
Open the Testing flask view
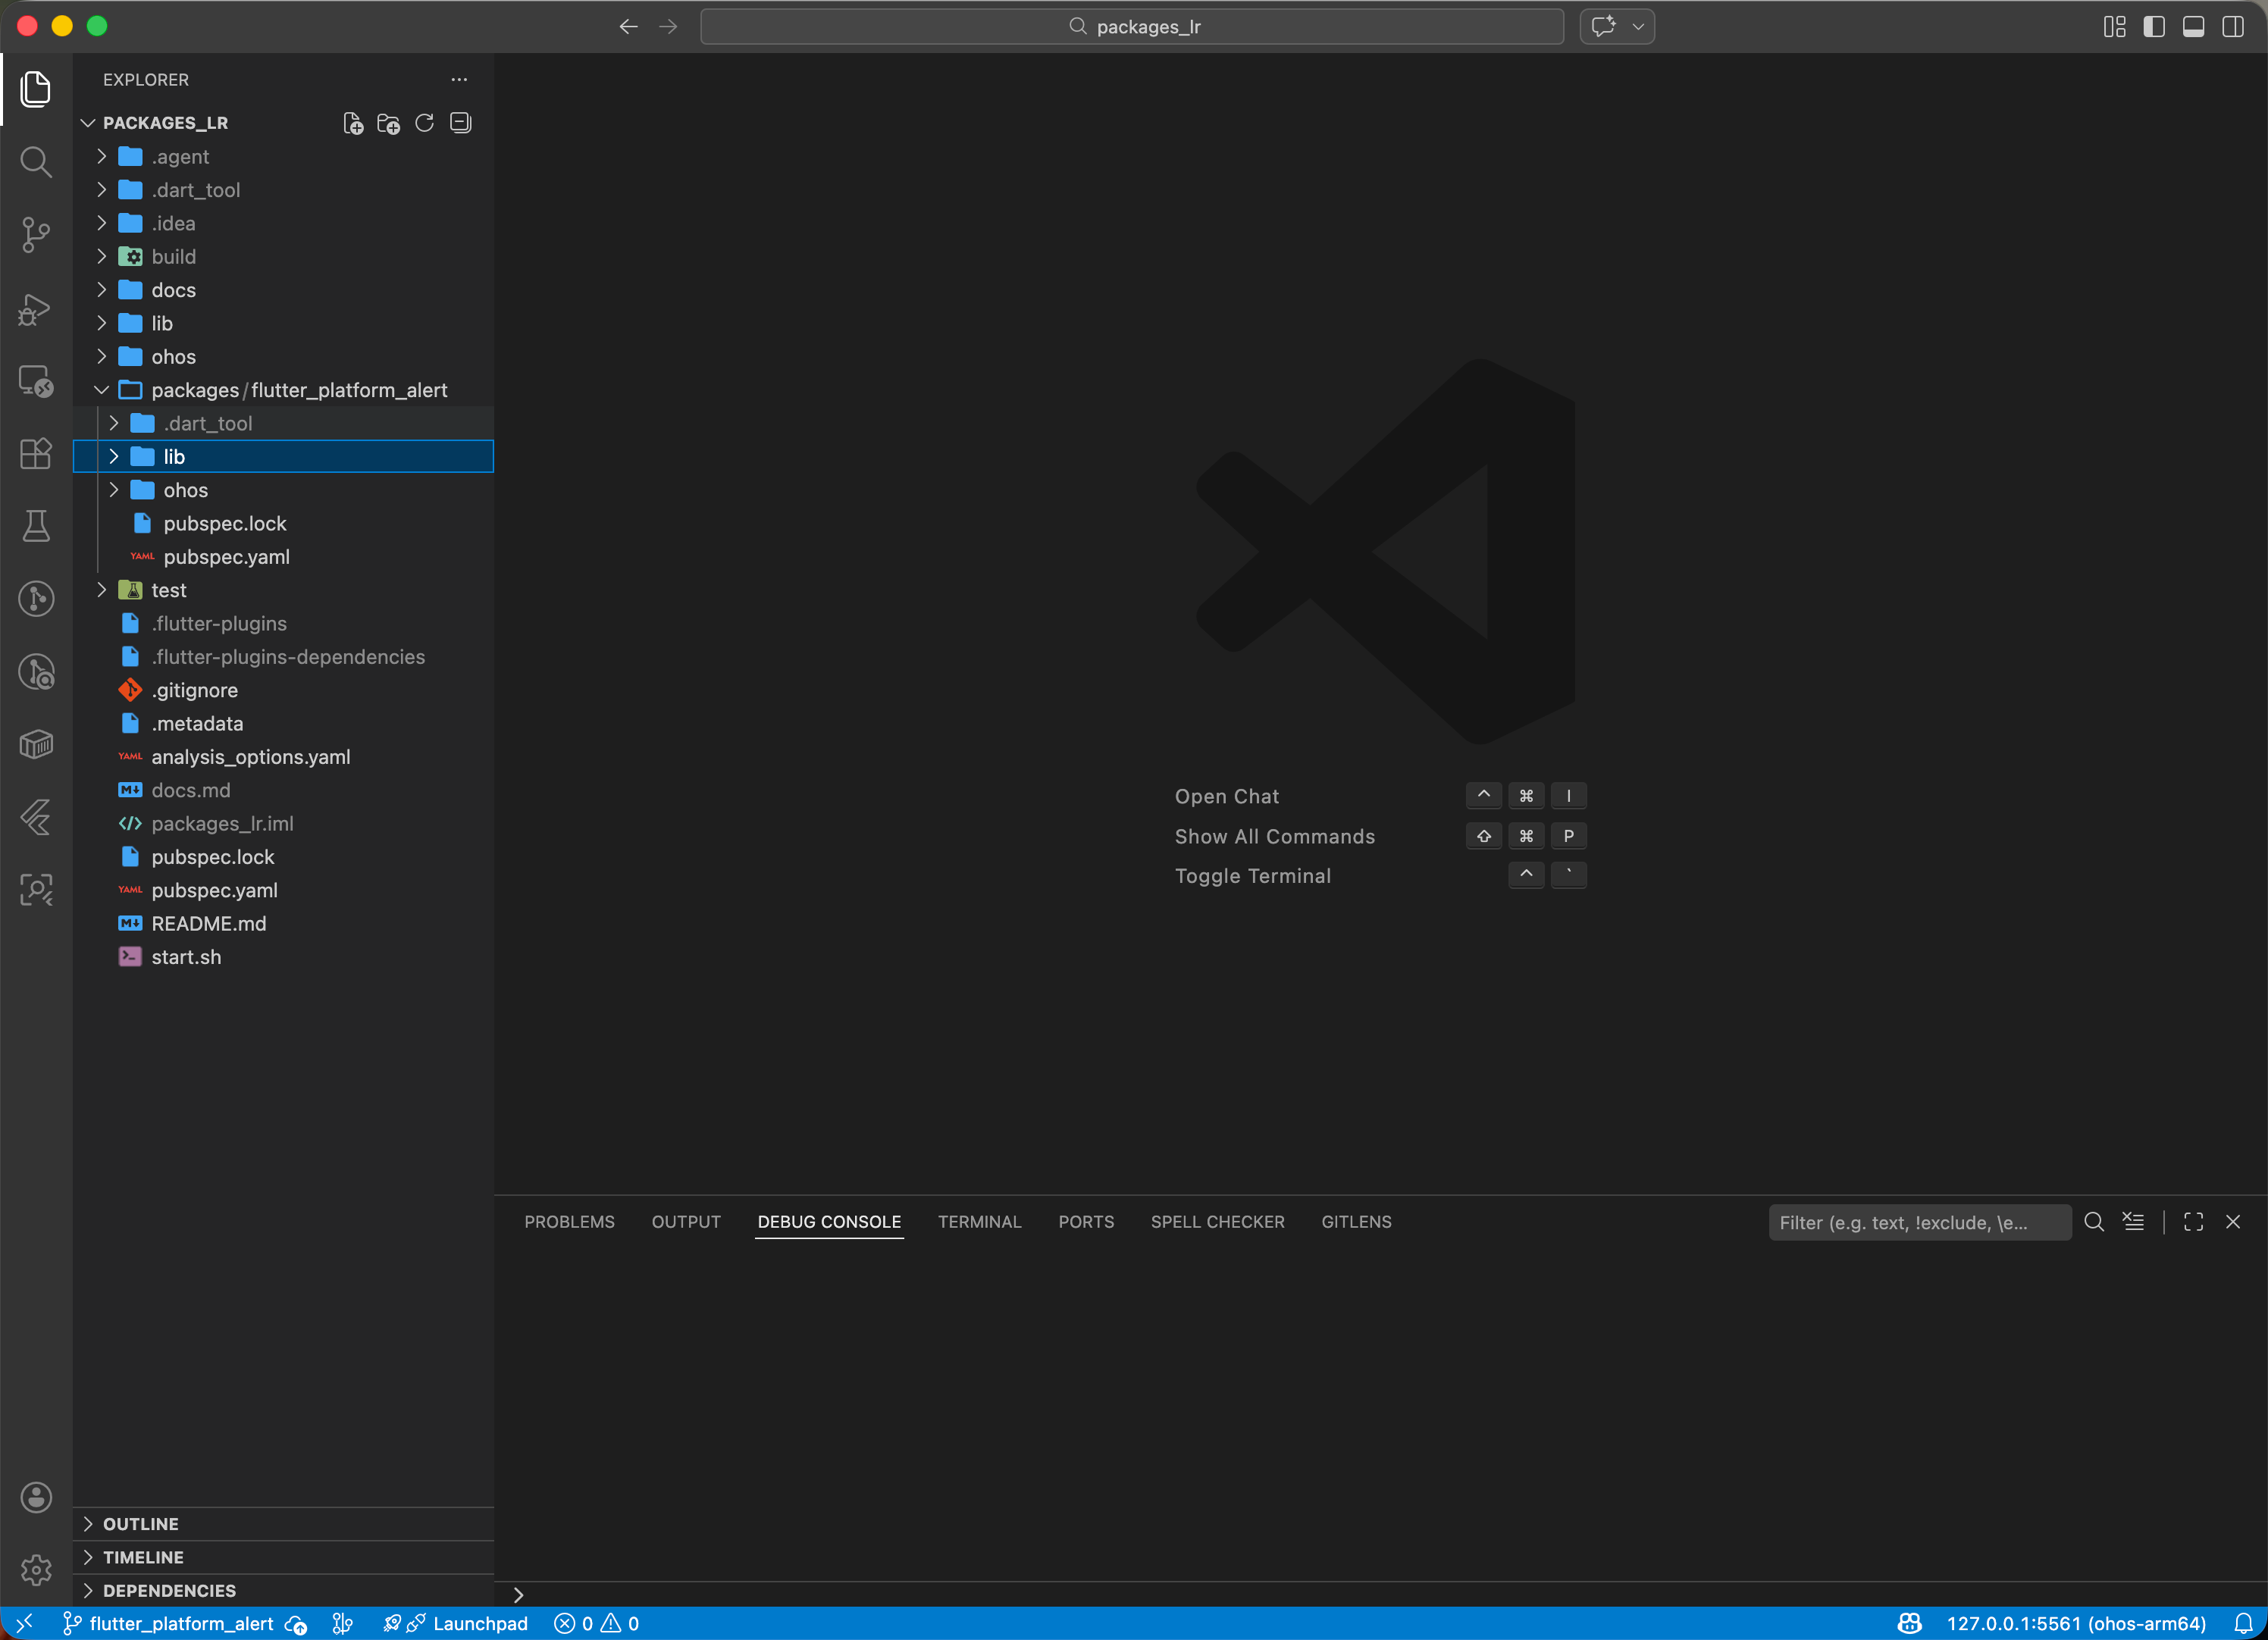pyautogui.click(x=36, y=526)
